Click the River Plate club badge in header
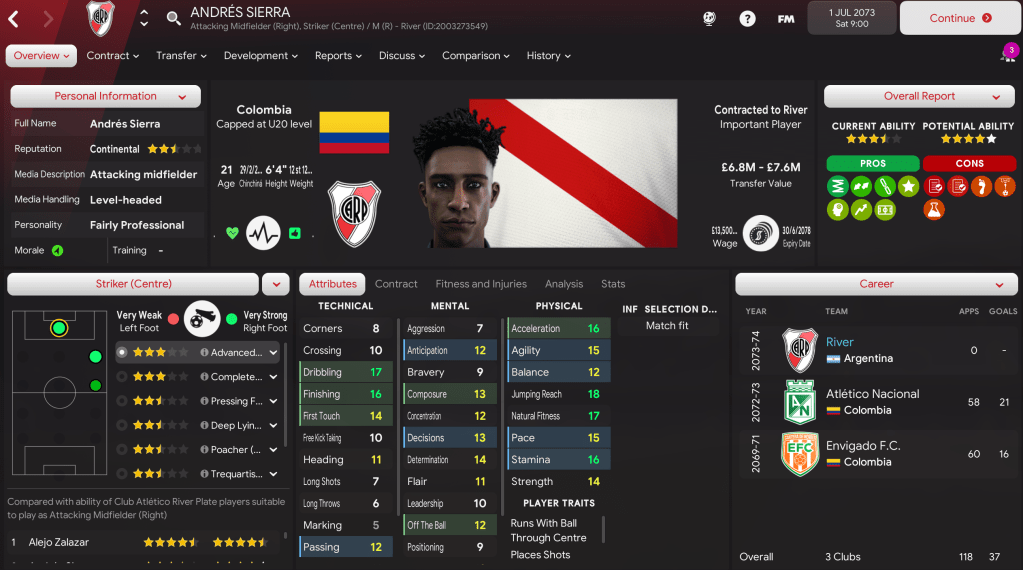1023x570 pixels. (100, 18)
